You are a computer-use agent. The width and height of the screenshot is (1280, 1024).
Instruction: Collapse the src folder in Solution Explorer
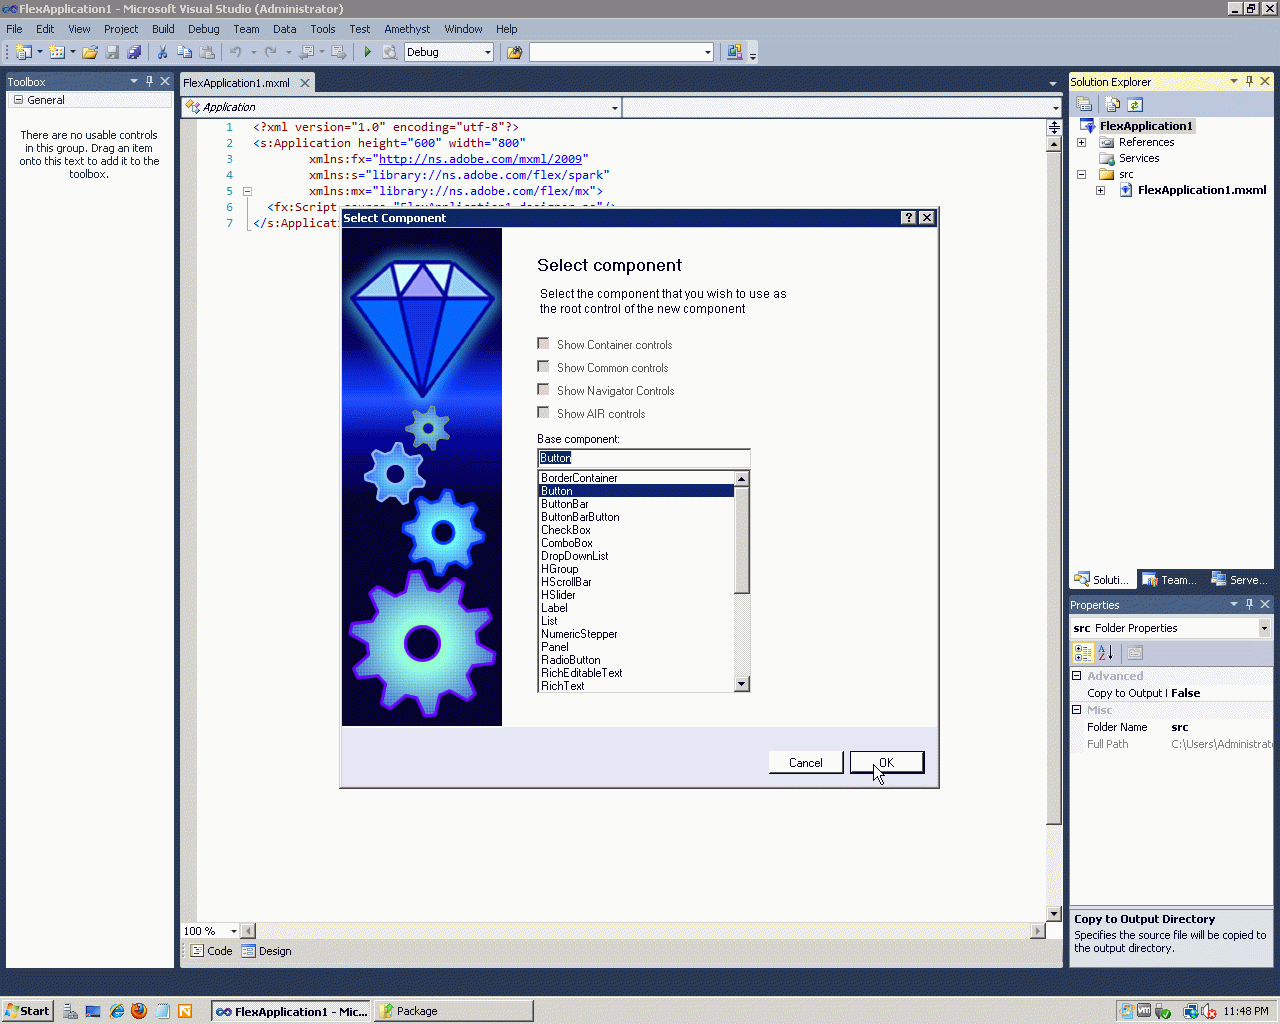click(1081, 174)
